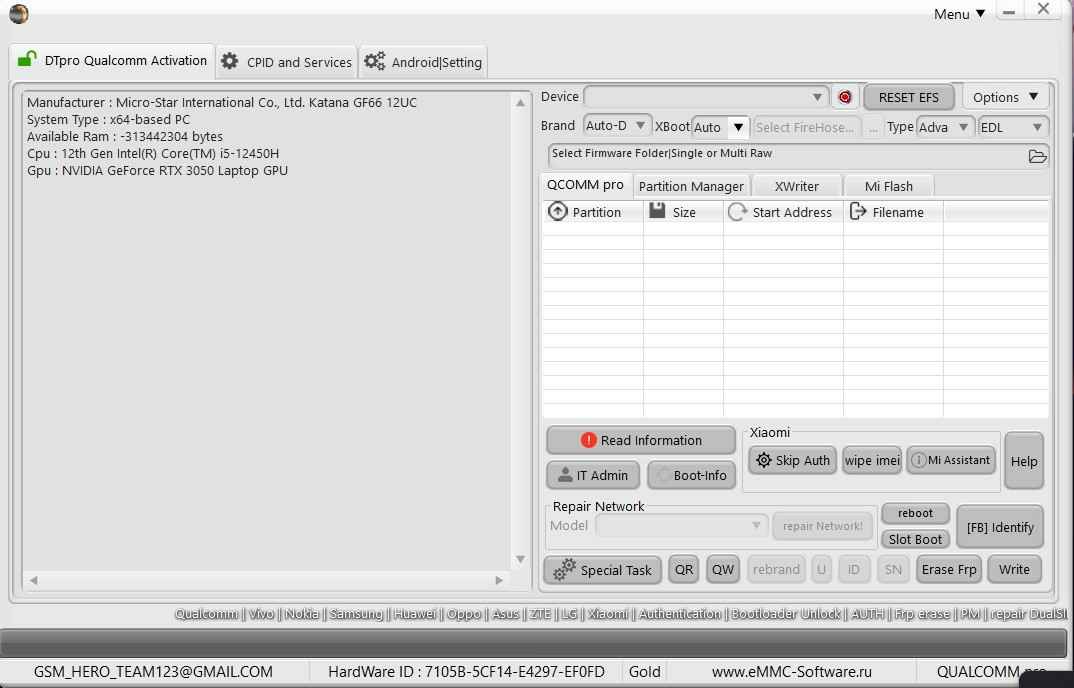1074x688 pixels.
Task: Click the GSM_HERO_TEAM123@GMAIL.COM status text
Action: click(153, 672)
